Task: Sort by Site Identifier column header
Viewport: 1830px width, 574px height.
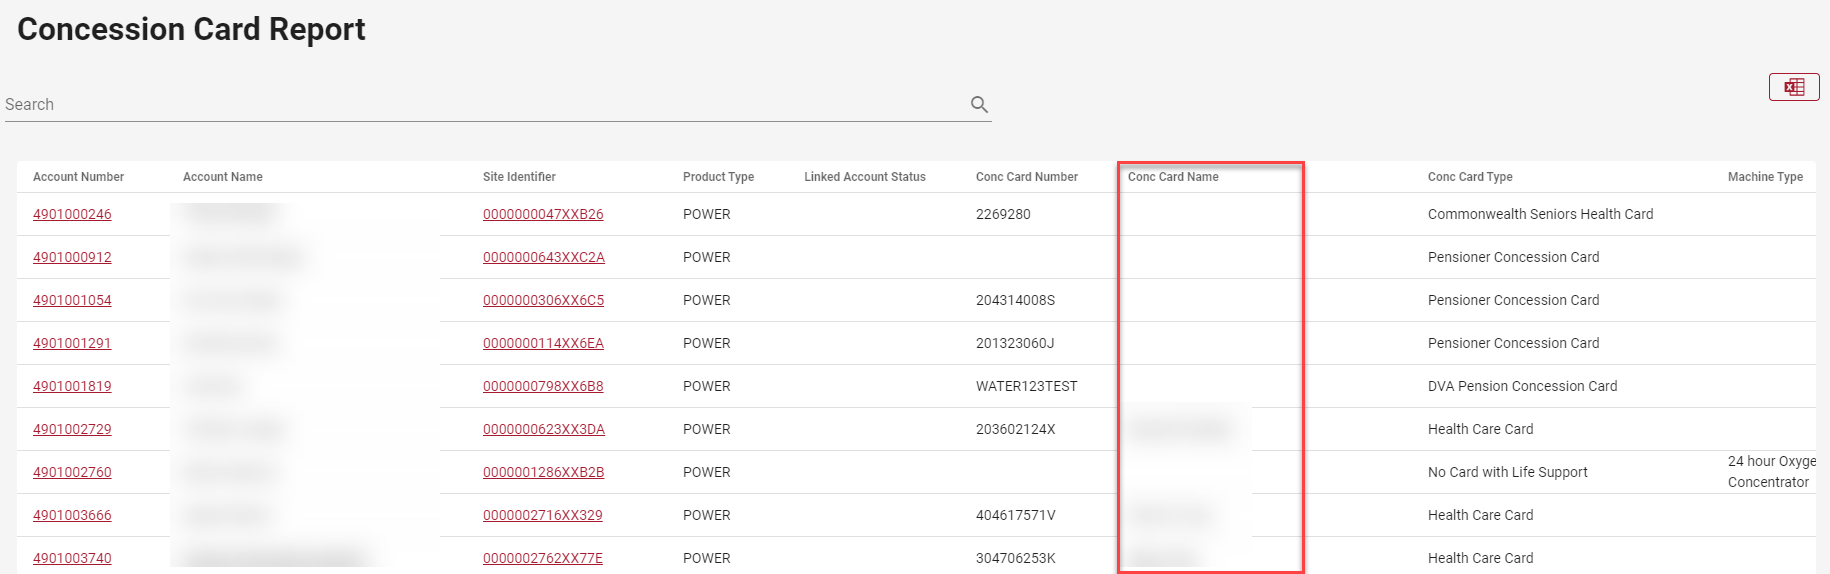Action: click(x=519, y=177)
